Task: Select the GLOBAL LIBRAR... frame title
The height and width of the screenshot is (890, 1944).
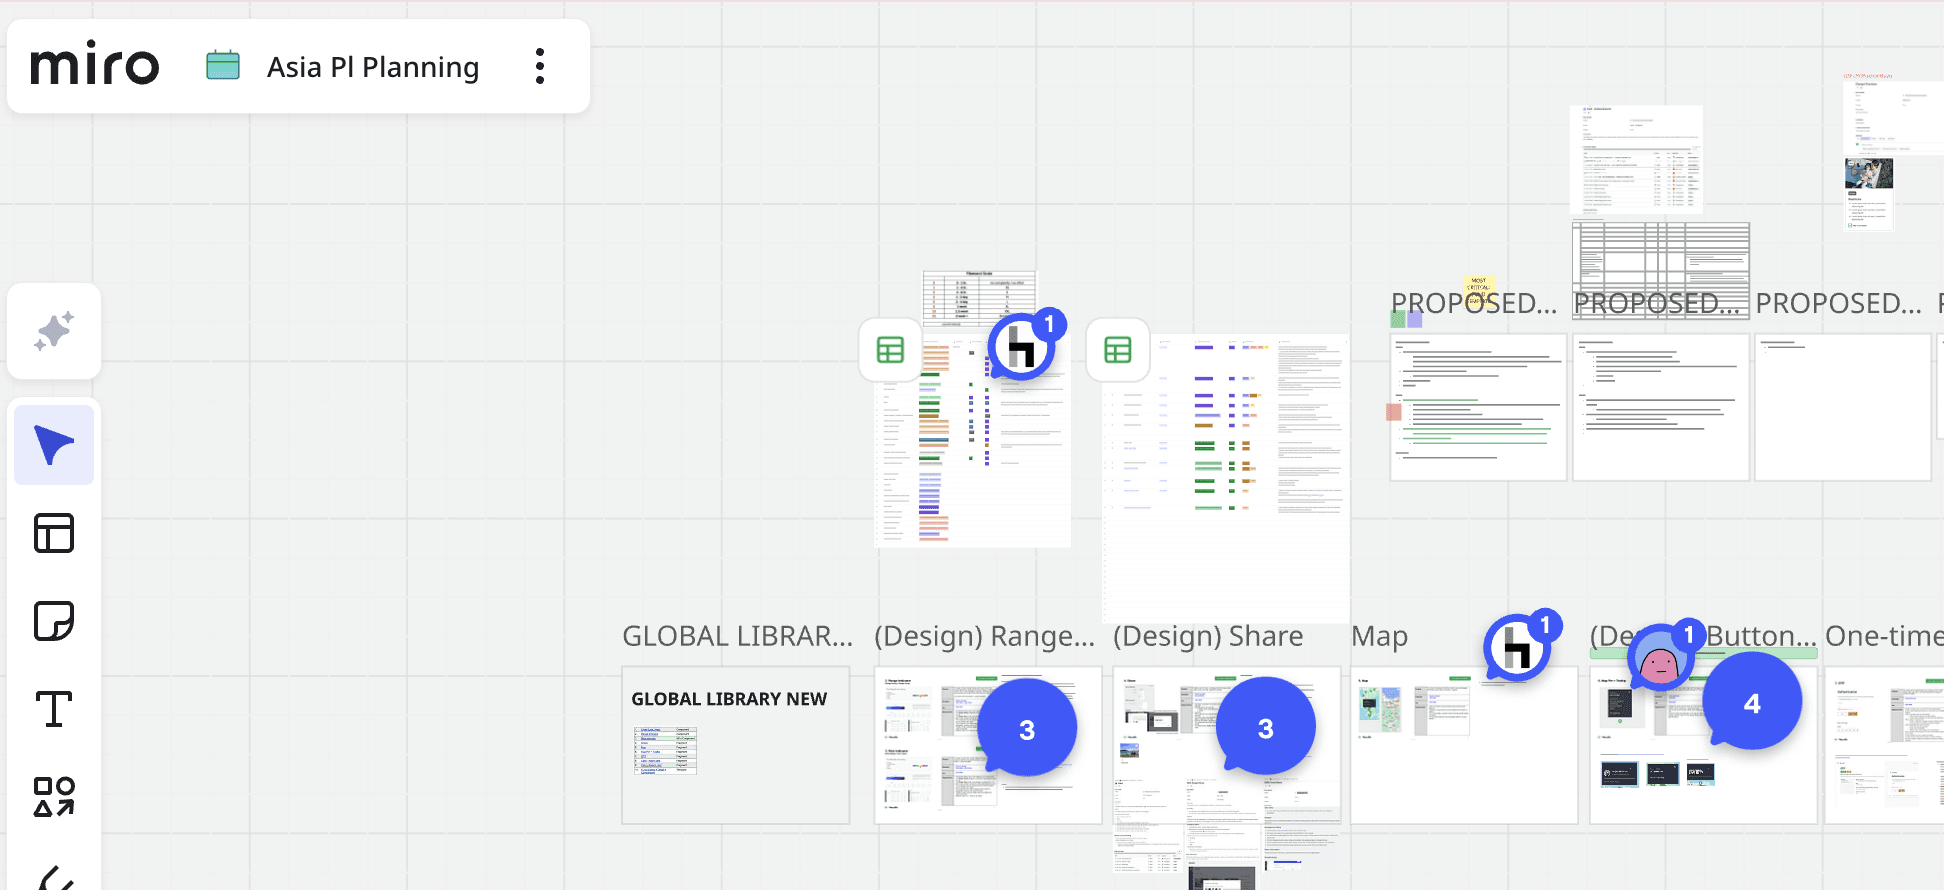Action: click(x=738, y=636)
